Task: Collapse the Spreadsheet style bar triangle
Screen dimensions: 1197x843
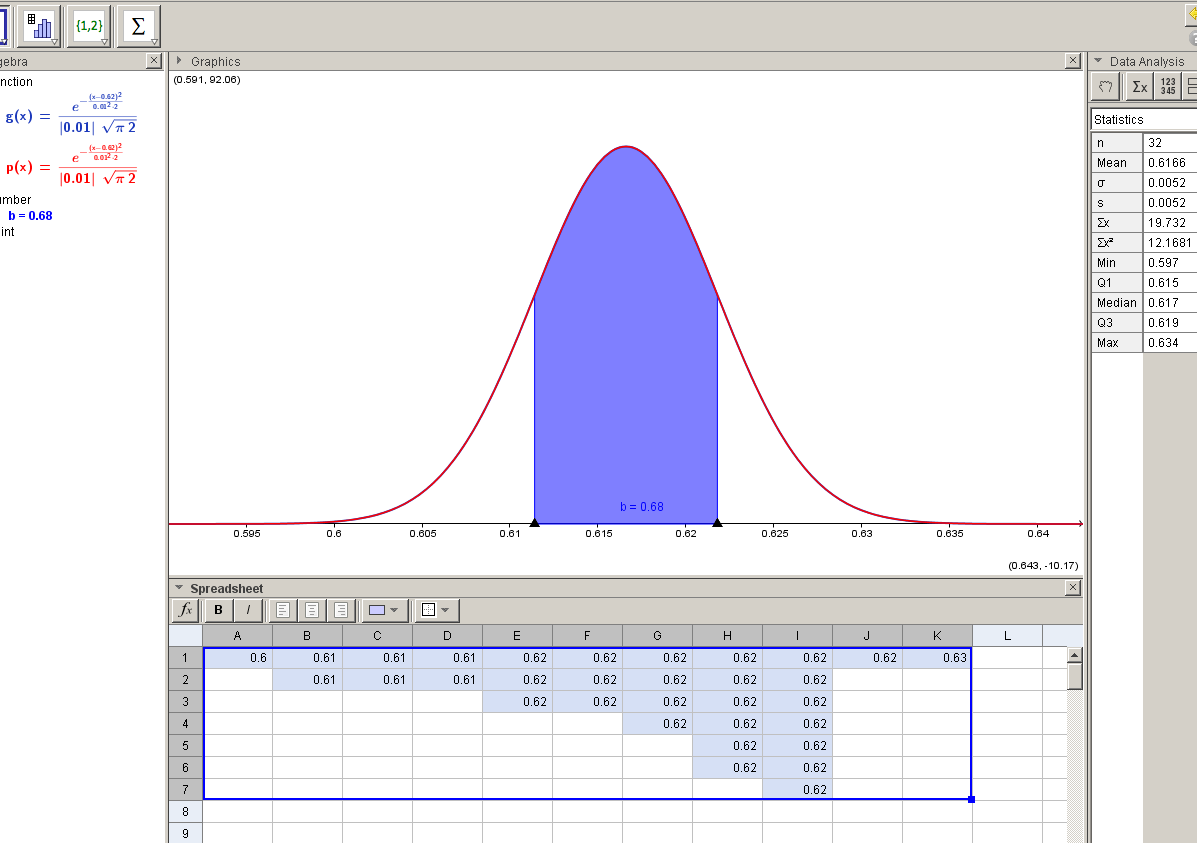Action: click(179, 588)
